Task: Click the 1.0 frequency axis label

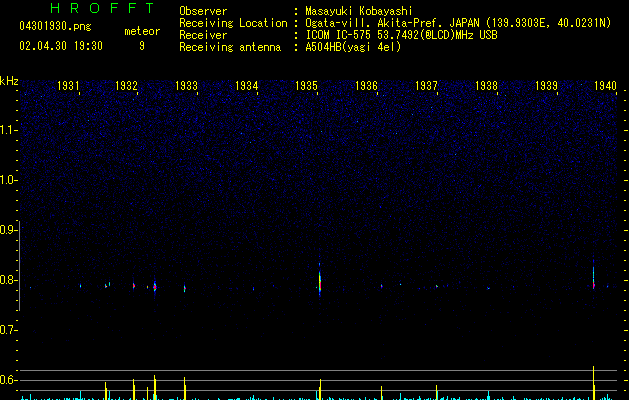Action: pos(8,180)
